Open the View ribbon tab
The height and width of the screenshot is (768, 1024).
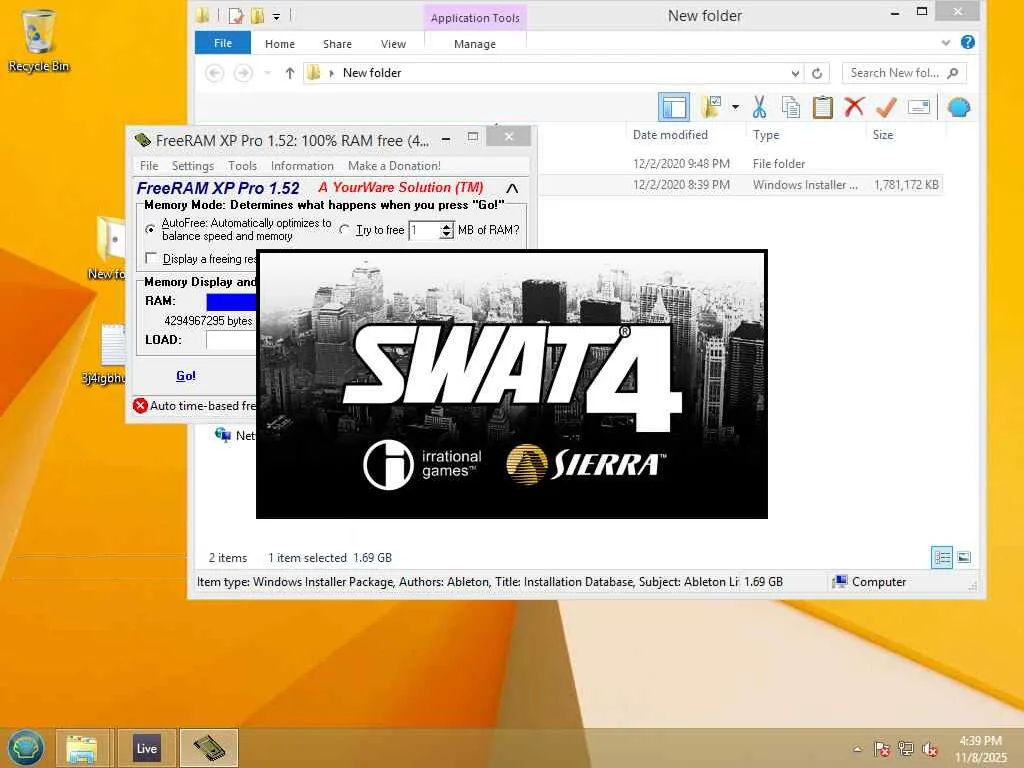click(x=393, y=44)
